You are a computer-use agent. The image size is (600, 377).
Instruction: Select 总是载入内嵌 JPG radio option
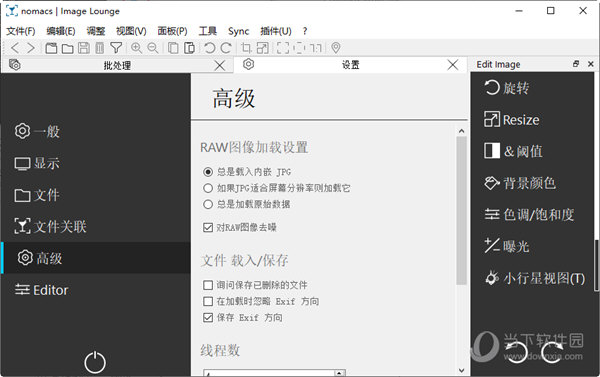pos(247,172)
